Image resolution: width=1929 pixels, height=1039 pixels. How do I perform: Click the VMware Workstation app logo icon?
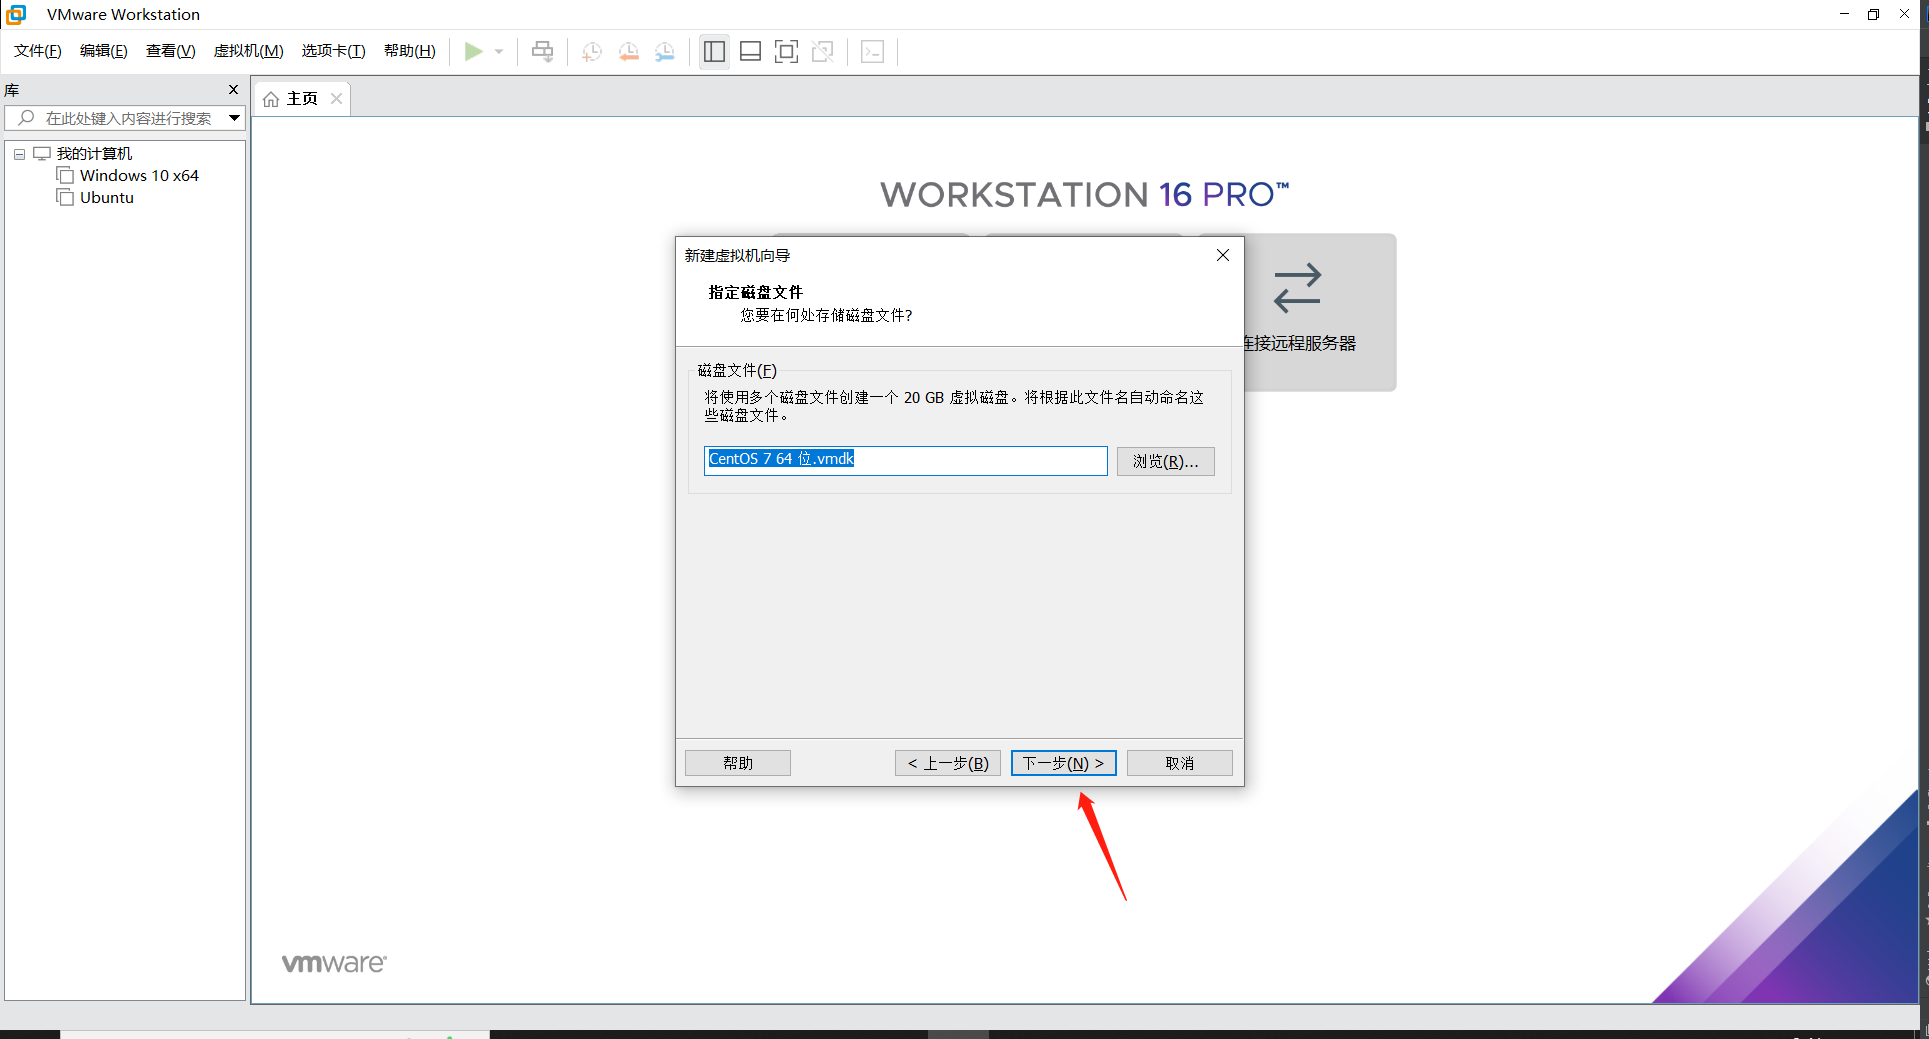(16, 14)
